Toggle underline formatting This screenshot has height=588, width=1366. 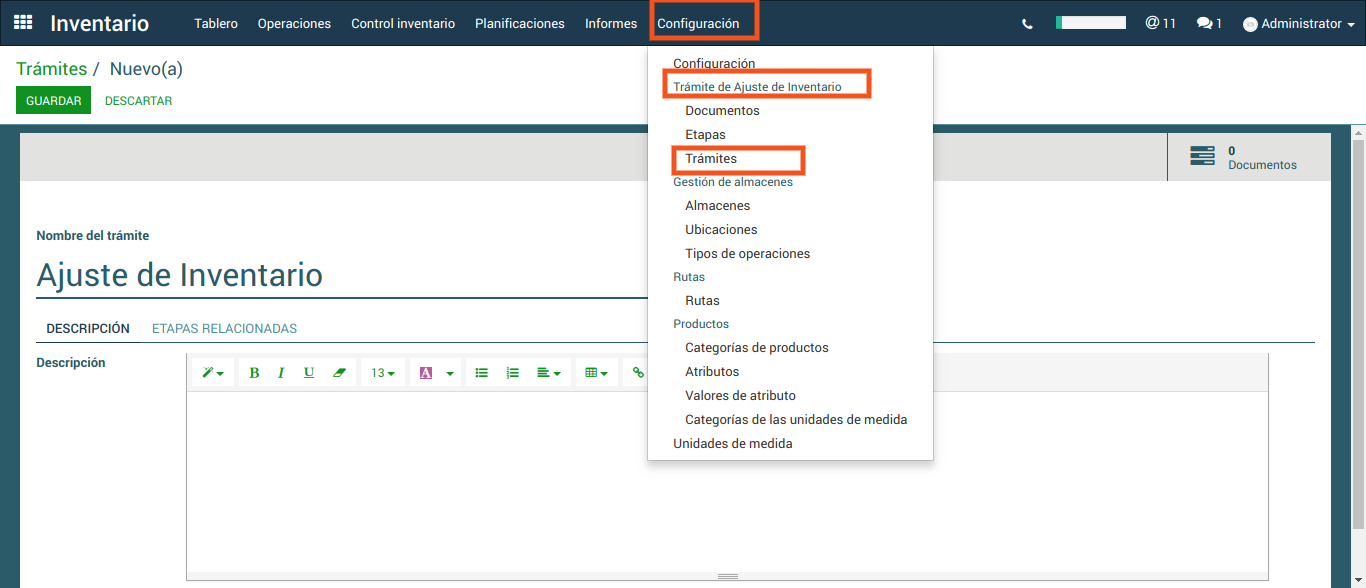tap(309, 373)
